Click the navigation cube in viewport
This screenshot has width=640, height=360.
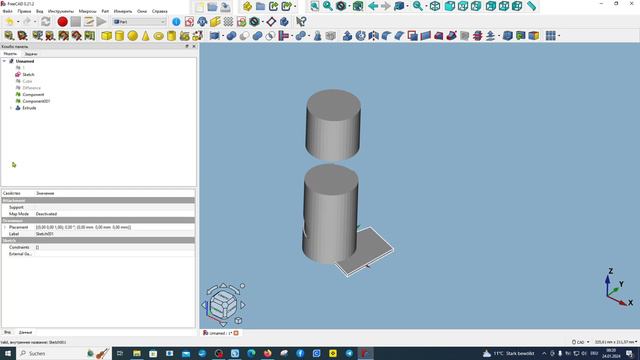223,304
